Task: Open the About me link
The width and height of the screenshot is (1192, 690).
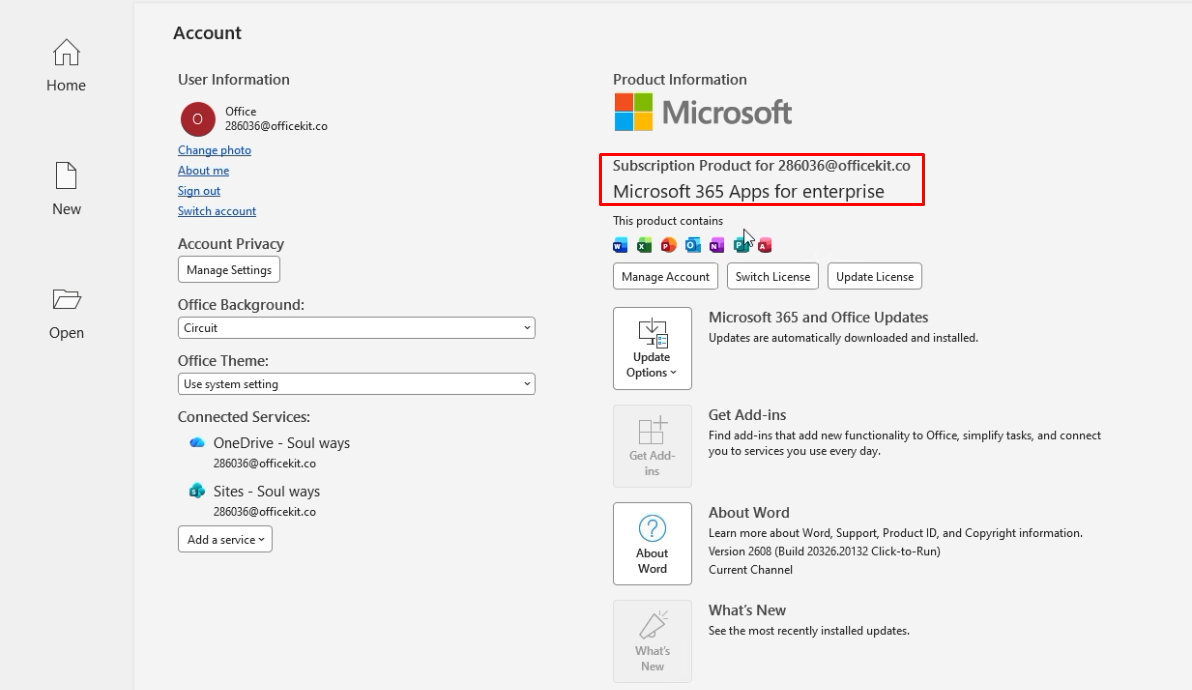Action: [203, 170]
